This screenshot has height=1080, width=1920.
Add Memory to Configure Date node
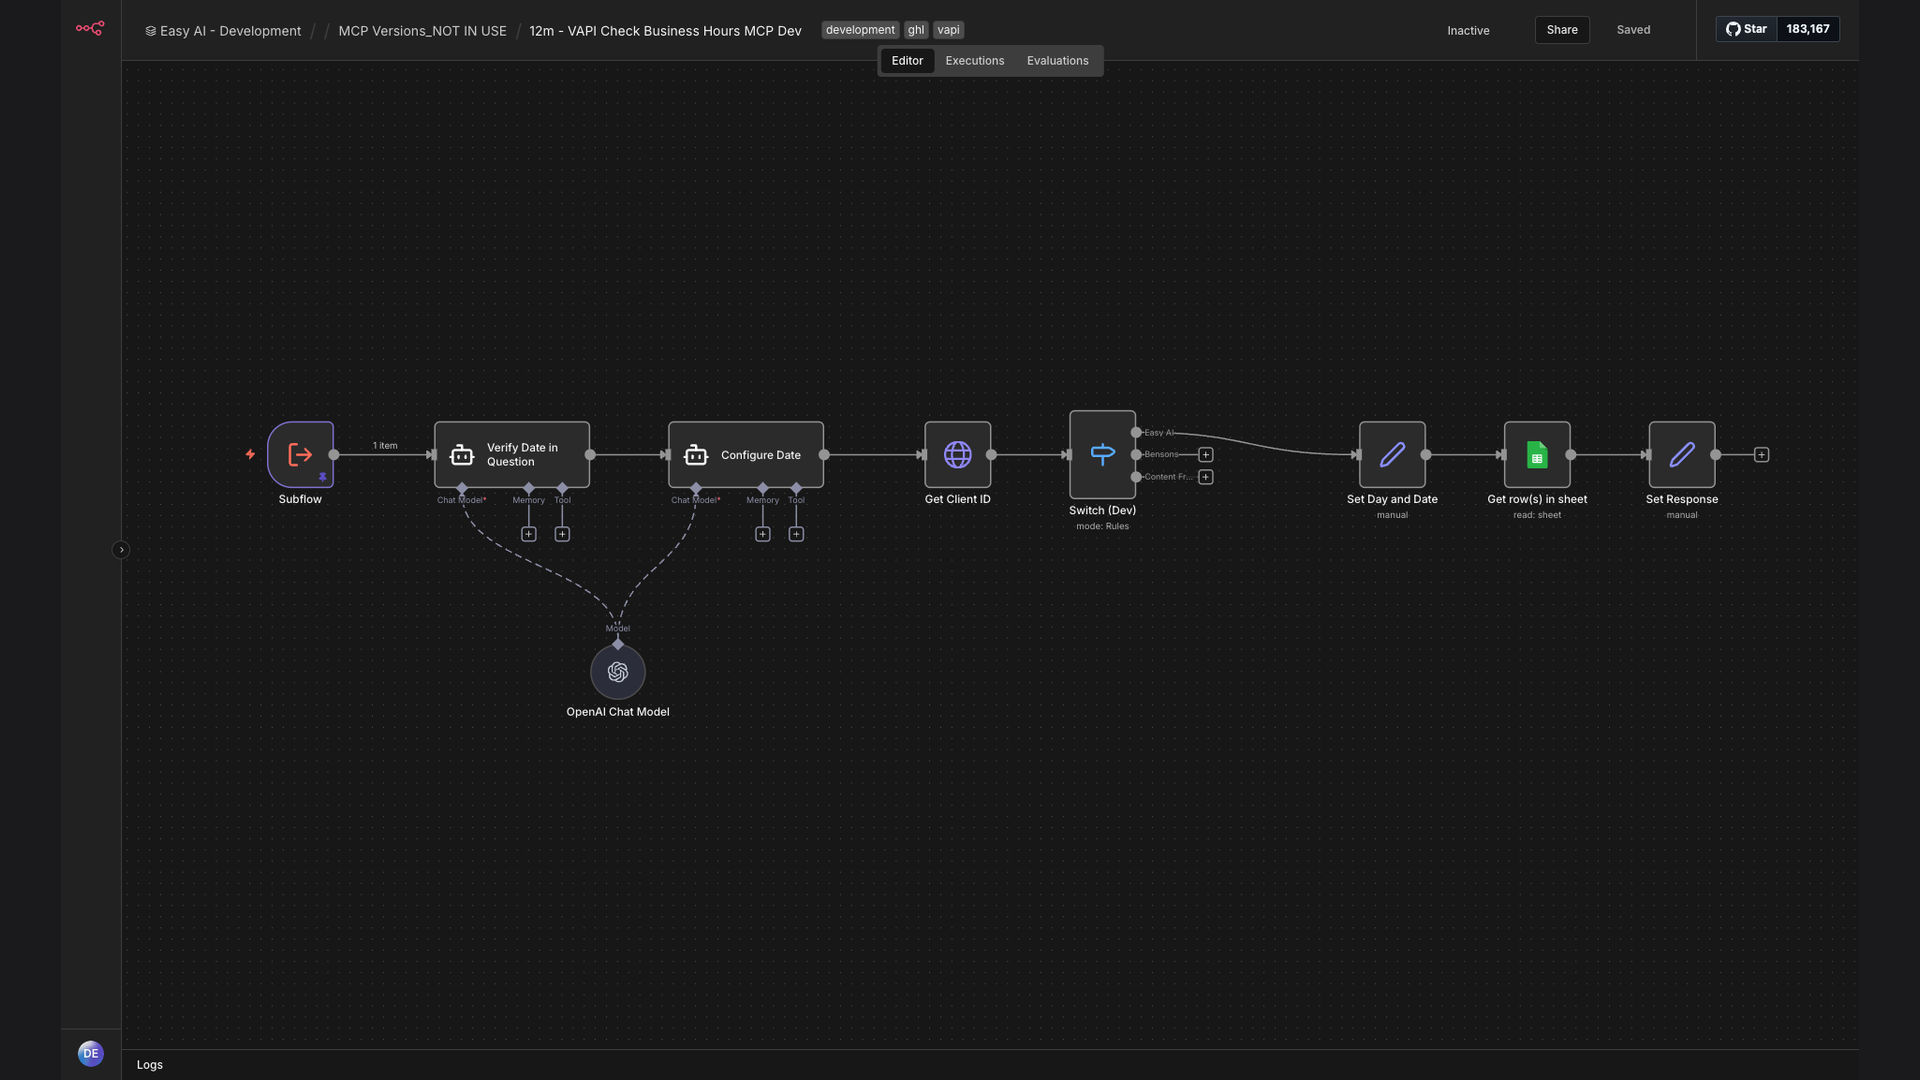[x=763, y=534]
